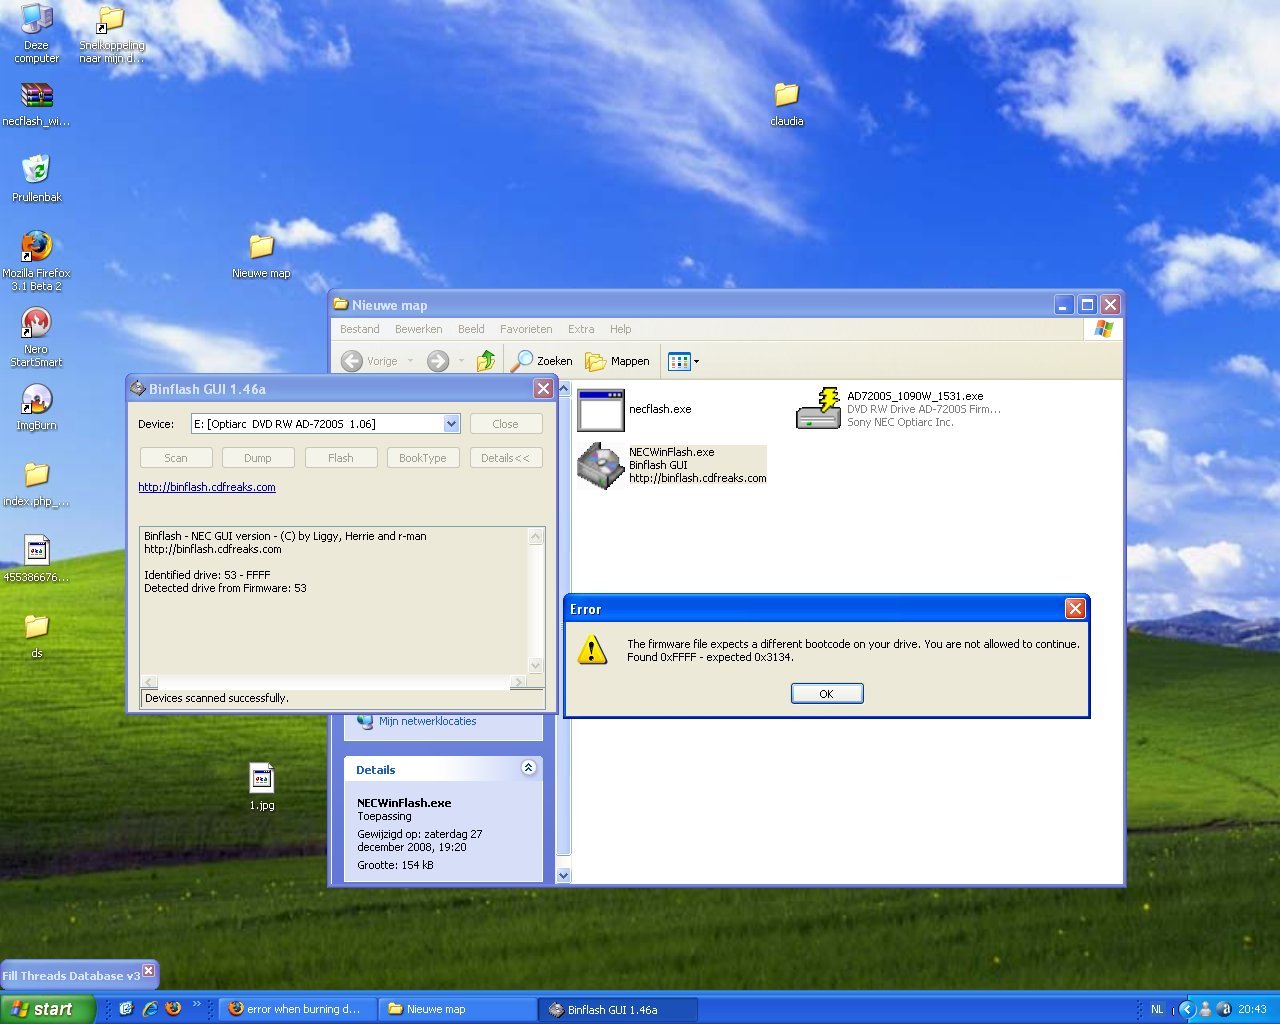Click the Close button in Binflash
Image resolution: width=1280 pixels, height=1024 pixels.
pos(505,424)
